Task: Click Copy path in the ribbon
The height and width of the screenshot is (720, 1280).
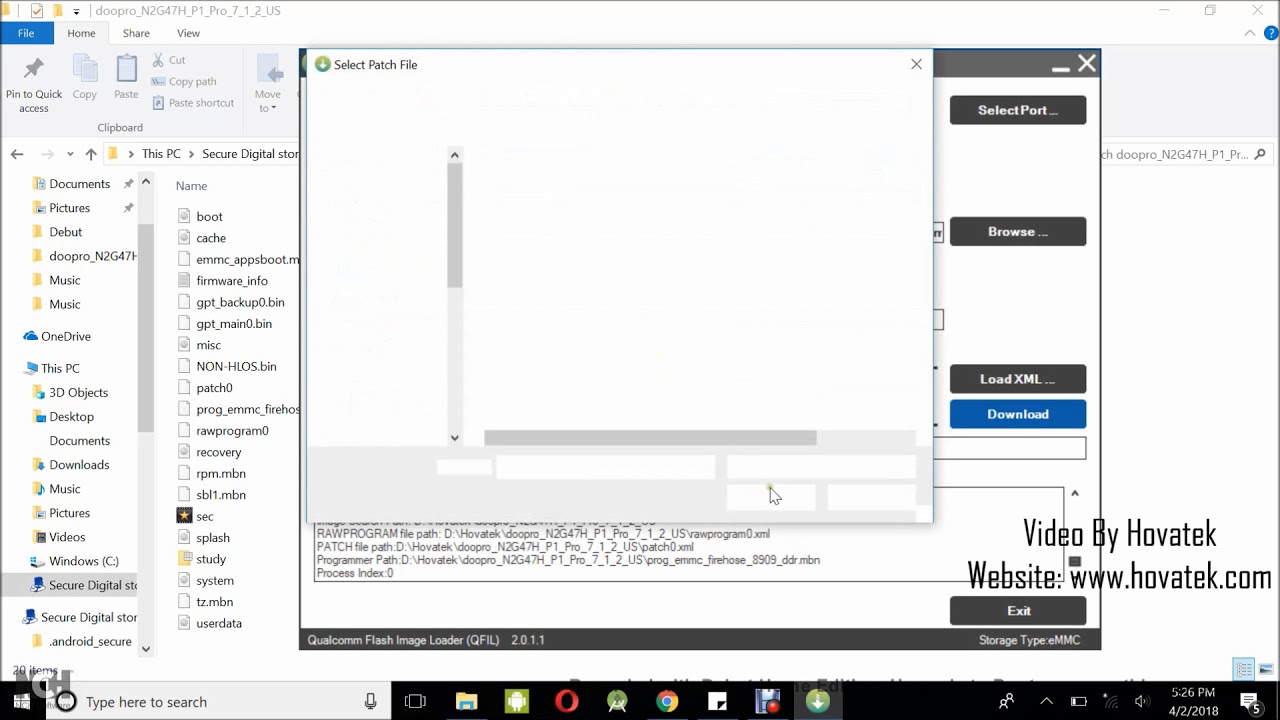Action: 184,81
